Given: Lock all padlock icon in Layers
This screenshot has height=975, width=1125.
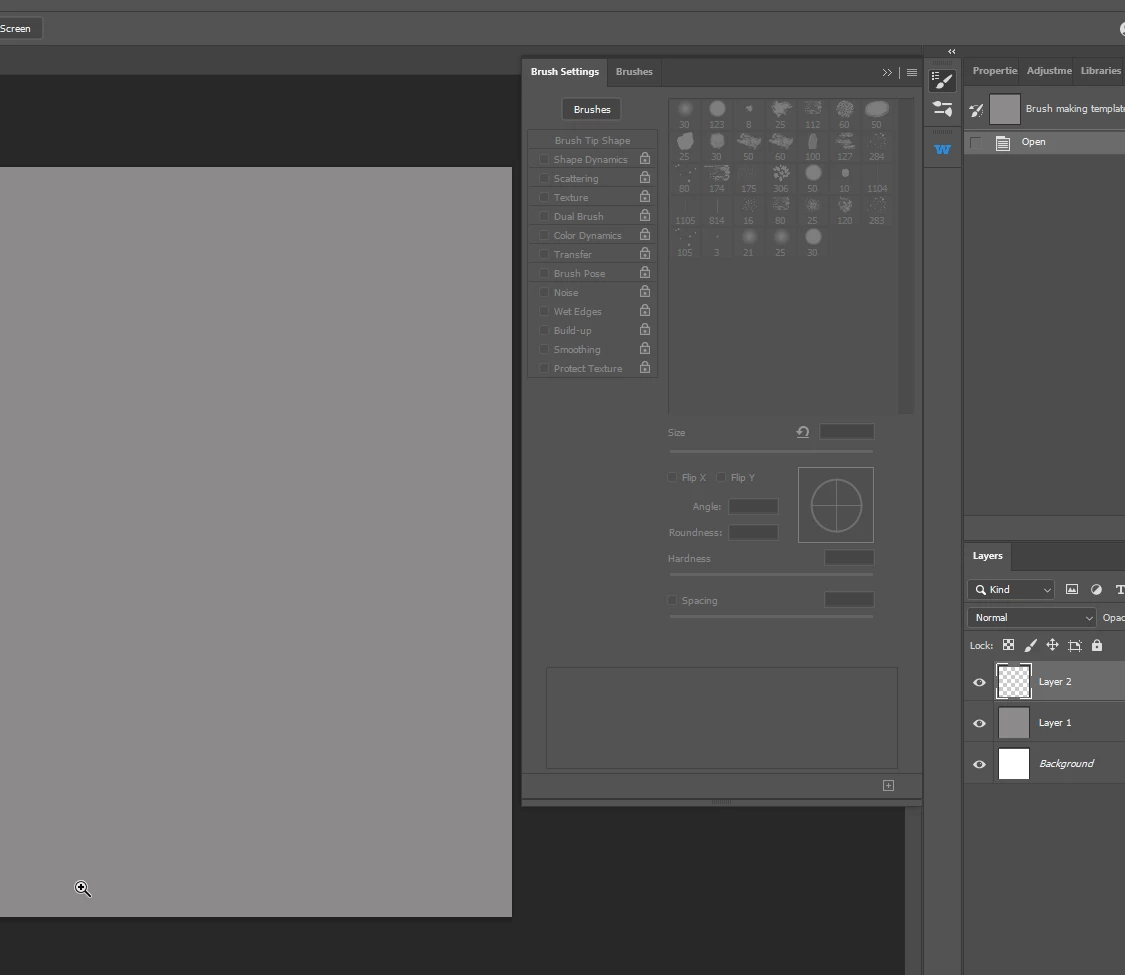Looking at the screenshot, I should coord(1097,645).
